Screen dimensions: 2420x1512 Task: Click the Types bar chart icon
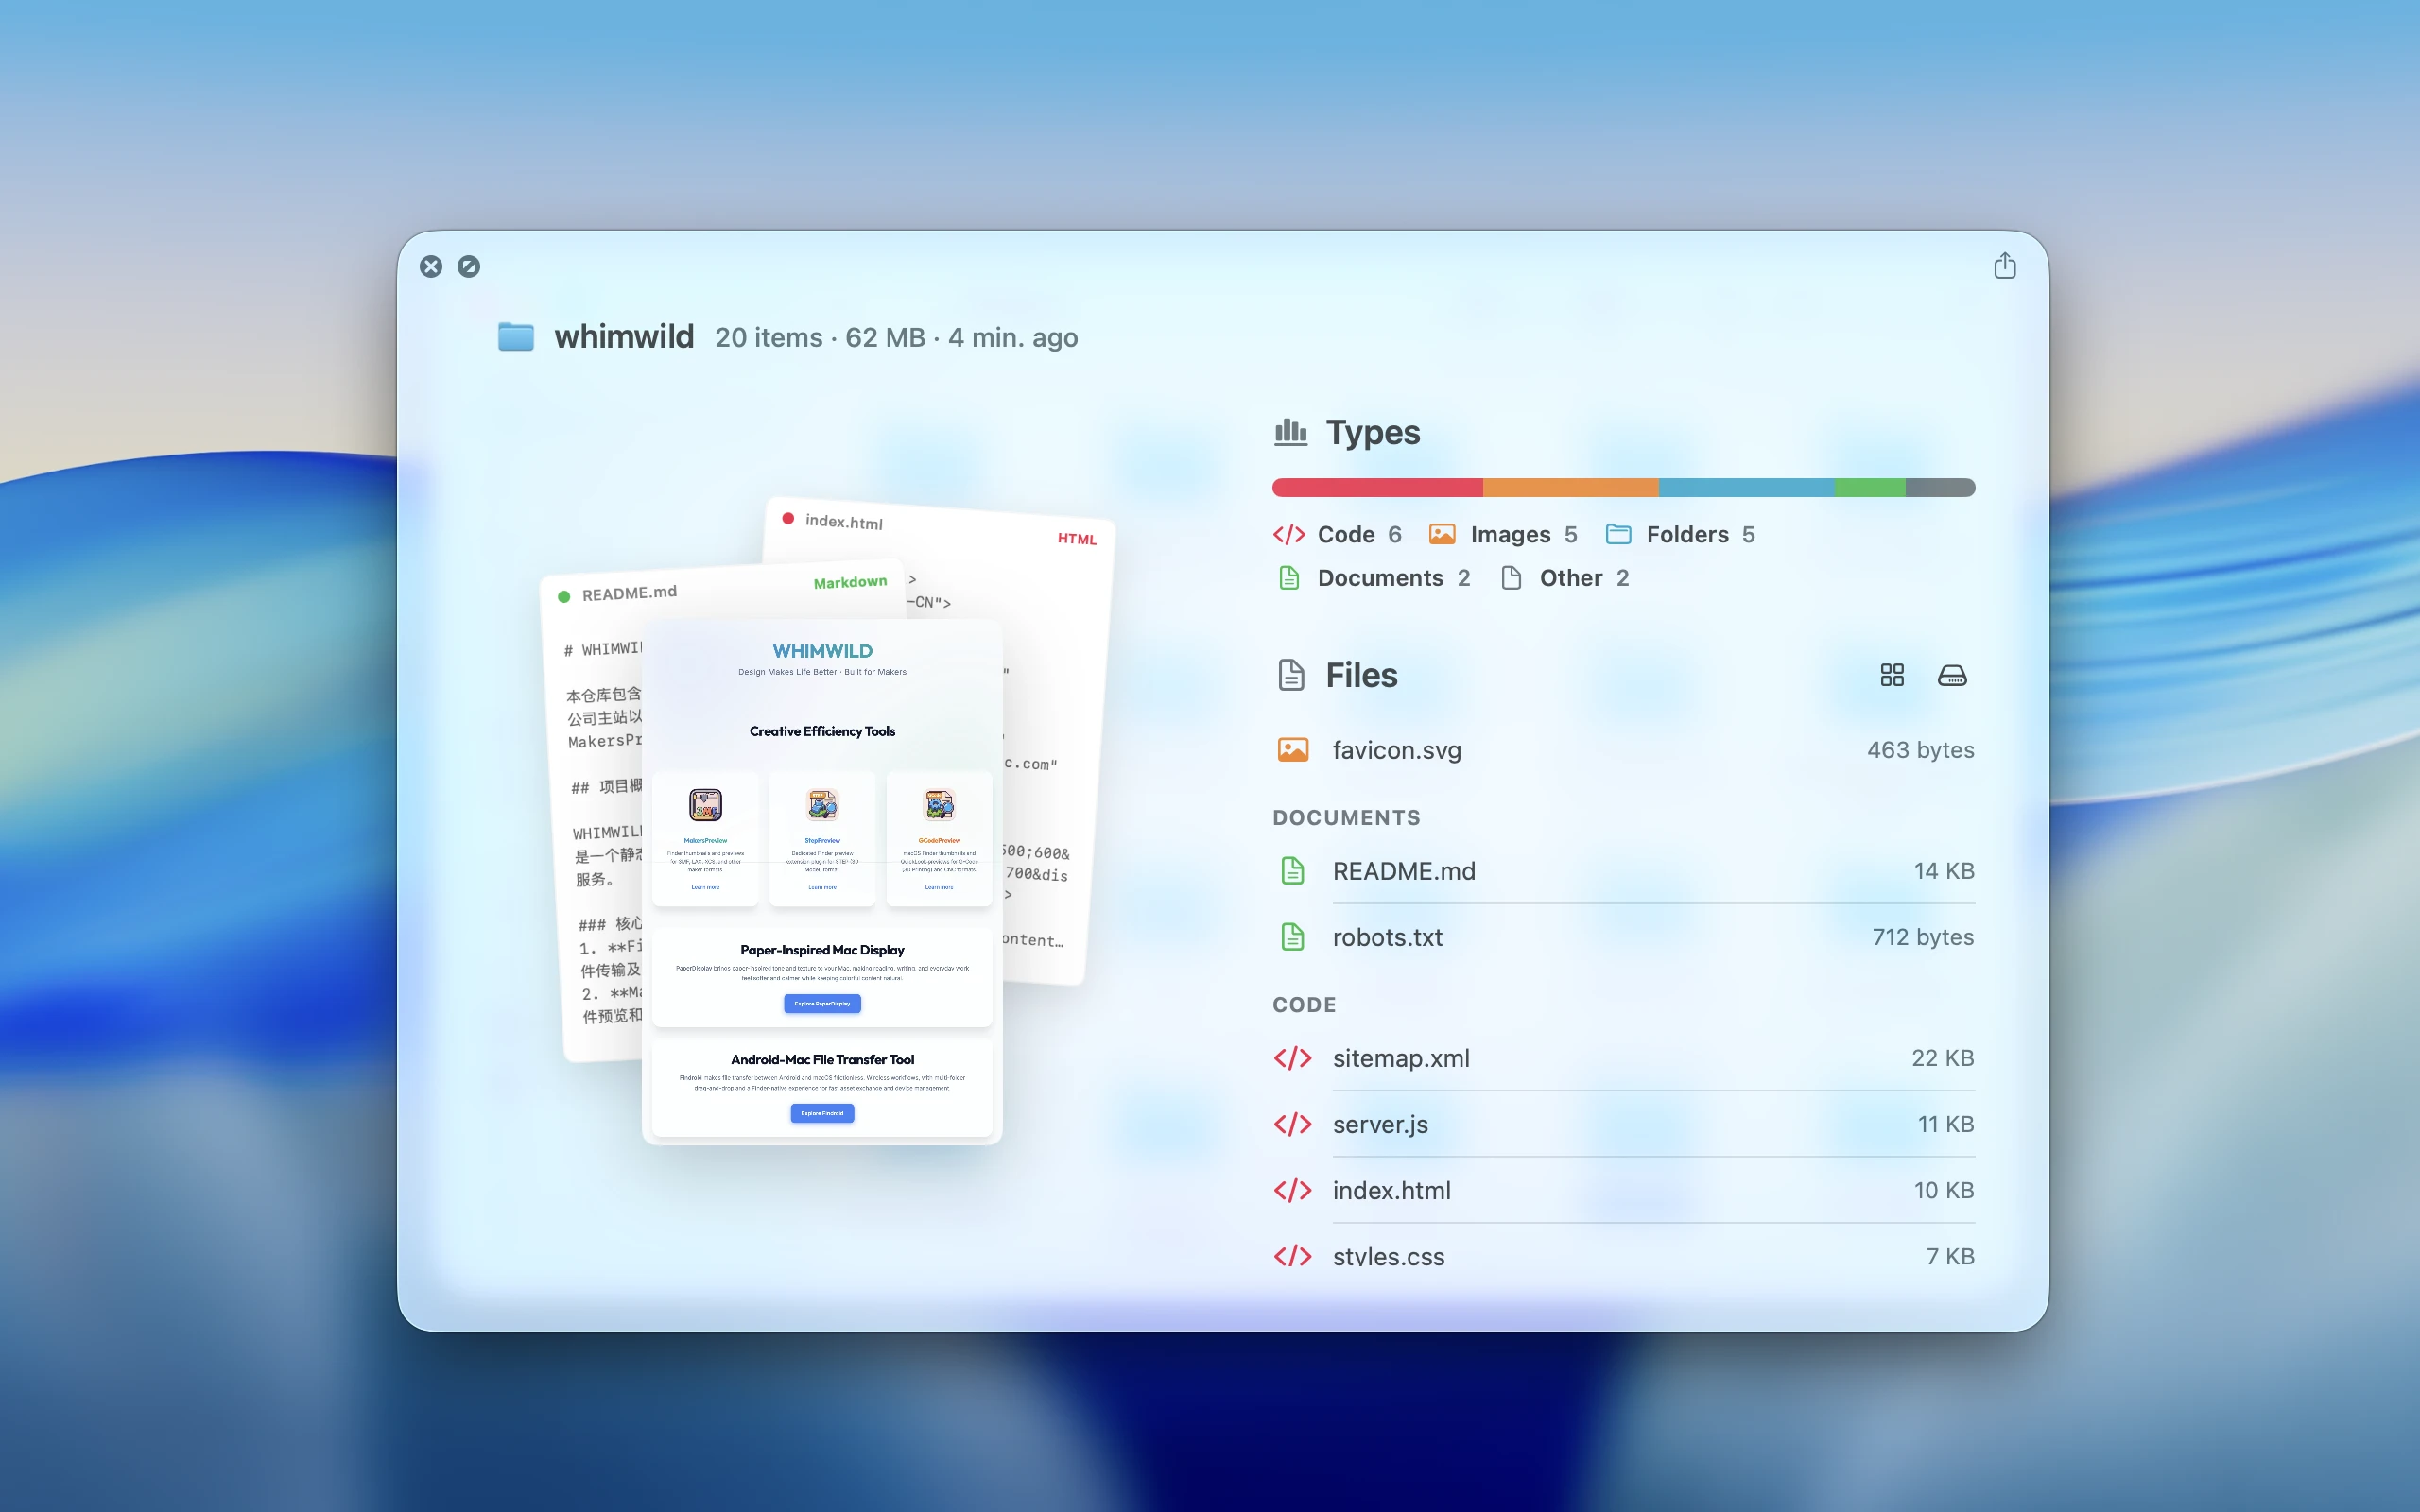click(1291, 432)
